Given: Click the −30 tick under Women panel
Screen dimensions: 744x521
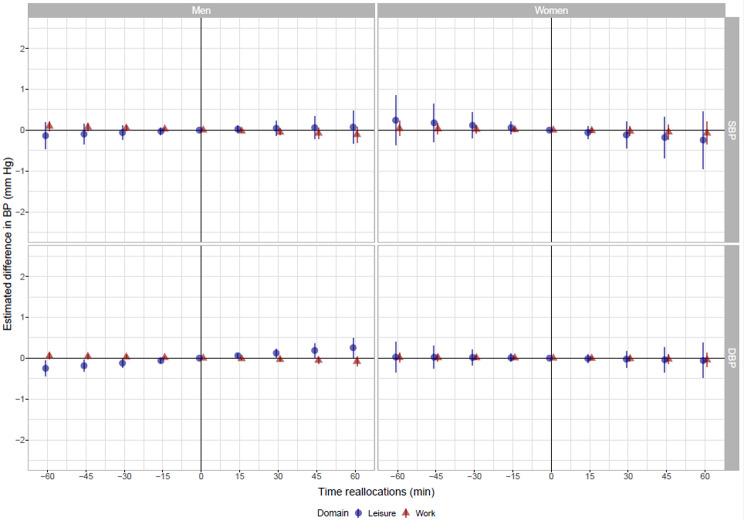Looking at the screenshot, I should (x=474, y=476).
